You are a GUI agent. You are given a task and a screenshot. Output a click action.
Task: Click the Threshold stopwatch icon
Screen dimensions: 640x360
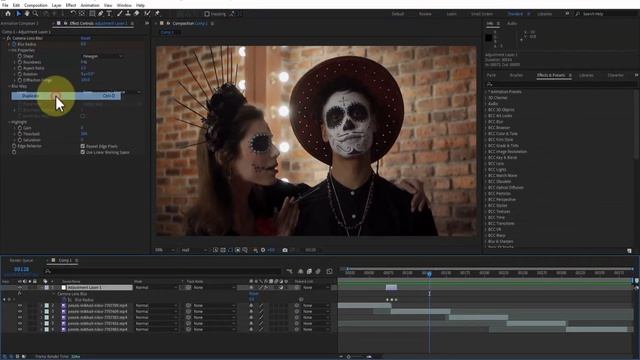click(20, 134)
